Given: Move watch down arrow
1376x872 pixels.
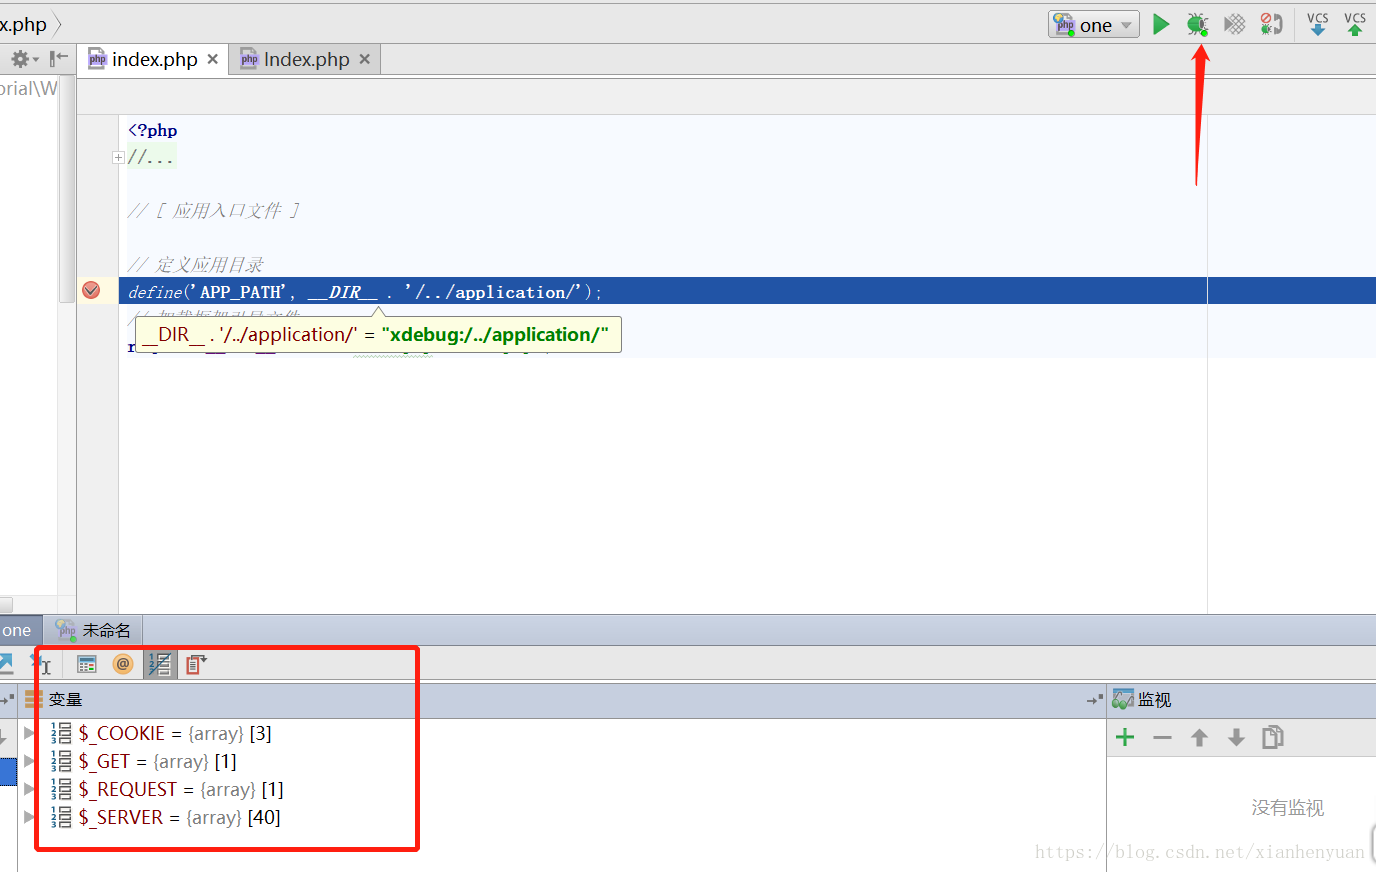Looking at the screenshot, I should 1236,737.
